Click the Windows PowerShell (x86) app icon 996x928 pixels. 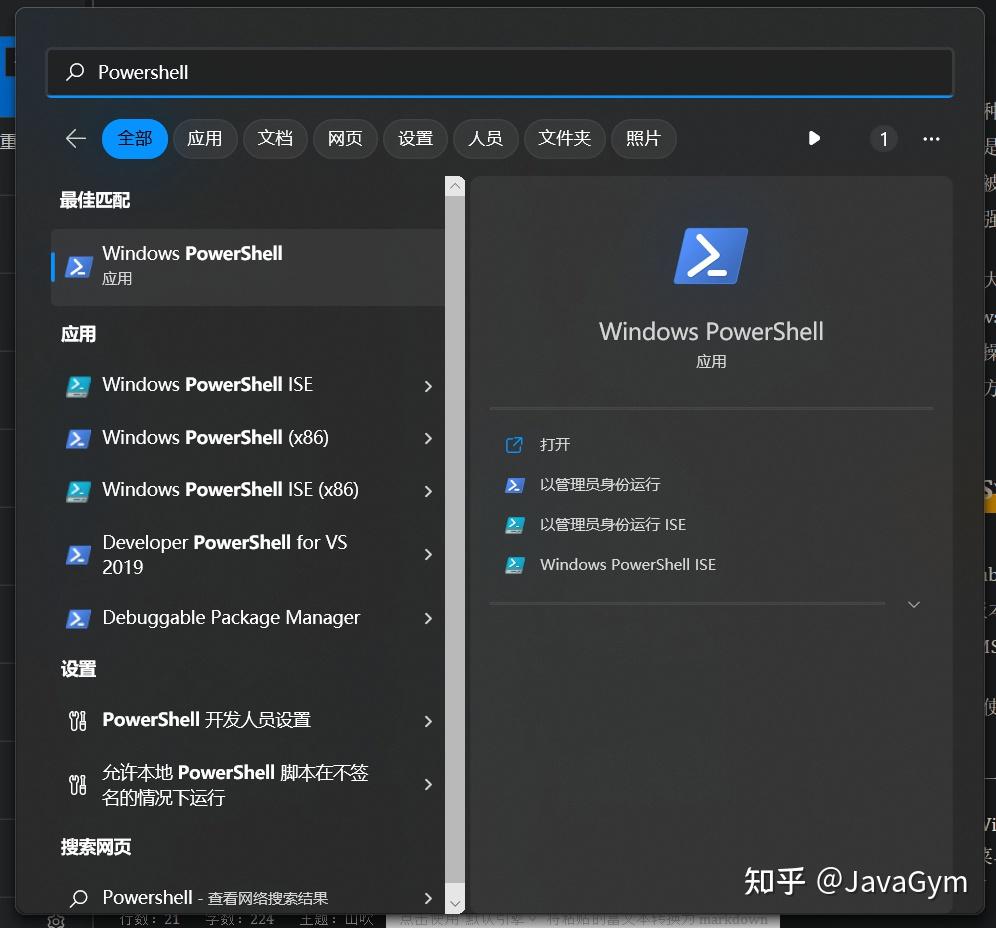tap(78, 438)
